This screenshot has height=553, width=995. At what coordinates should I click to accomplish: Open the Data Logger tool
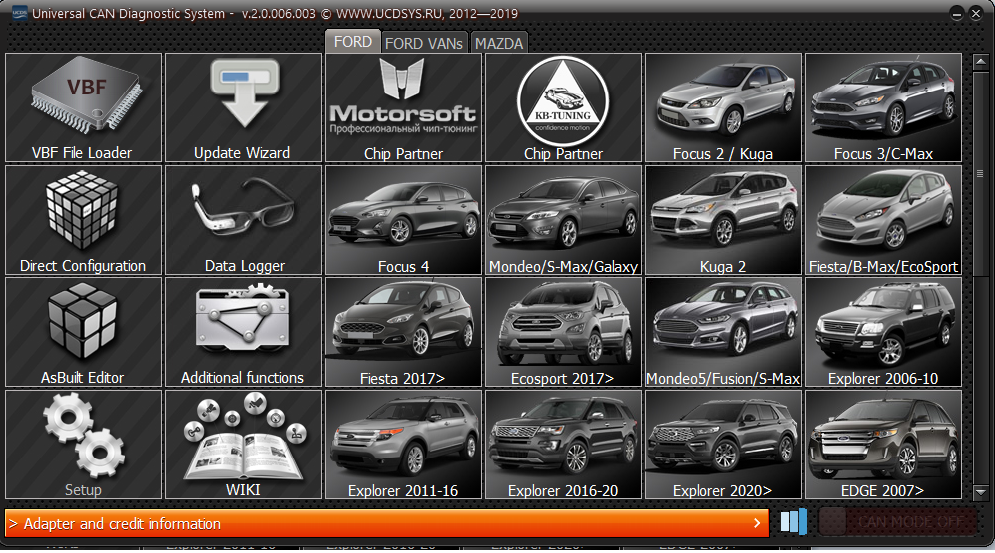[243, 220]
